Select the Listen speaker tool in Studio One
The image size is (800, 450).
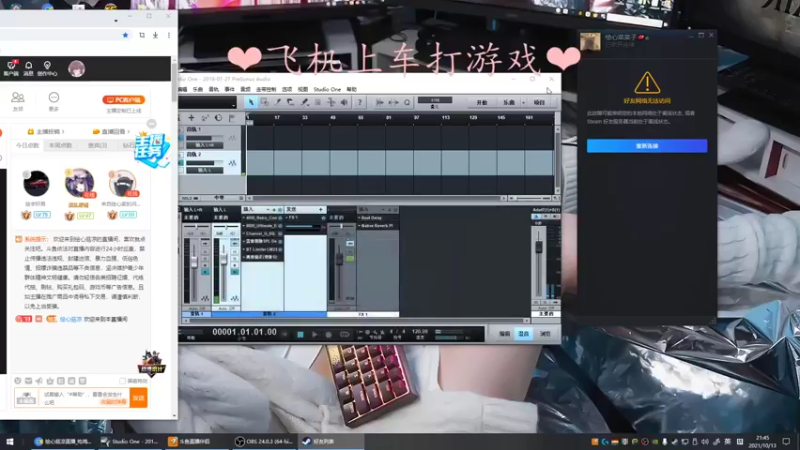tap(344, 103)
